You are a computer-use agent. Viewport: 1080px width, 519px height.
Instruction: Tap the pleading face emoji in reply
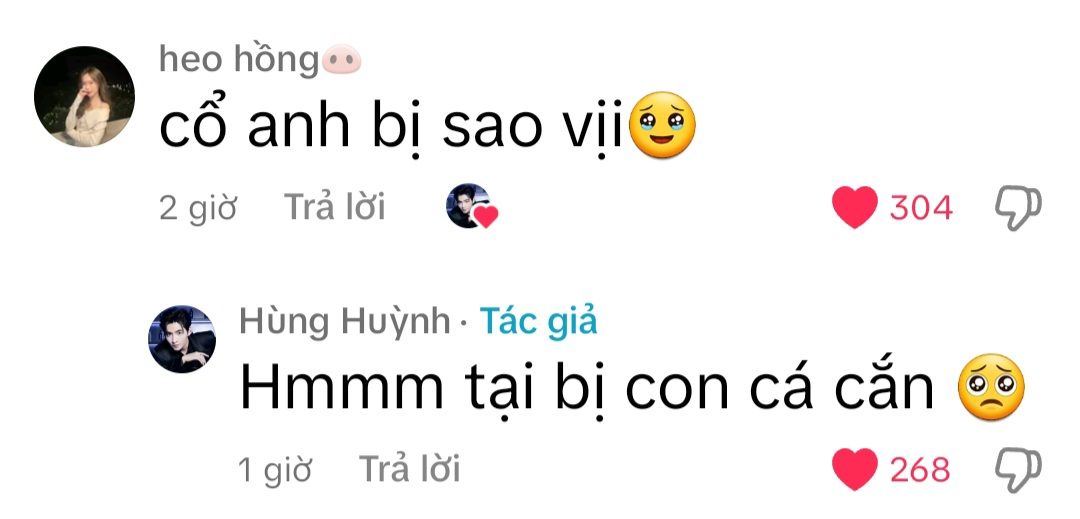991,388
